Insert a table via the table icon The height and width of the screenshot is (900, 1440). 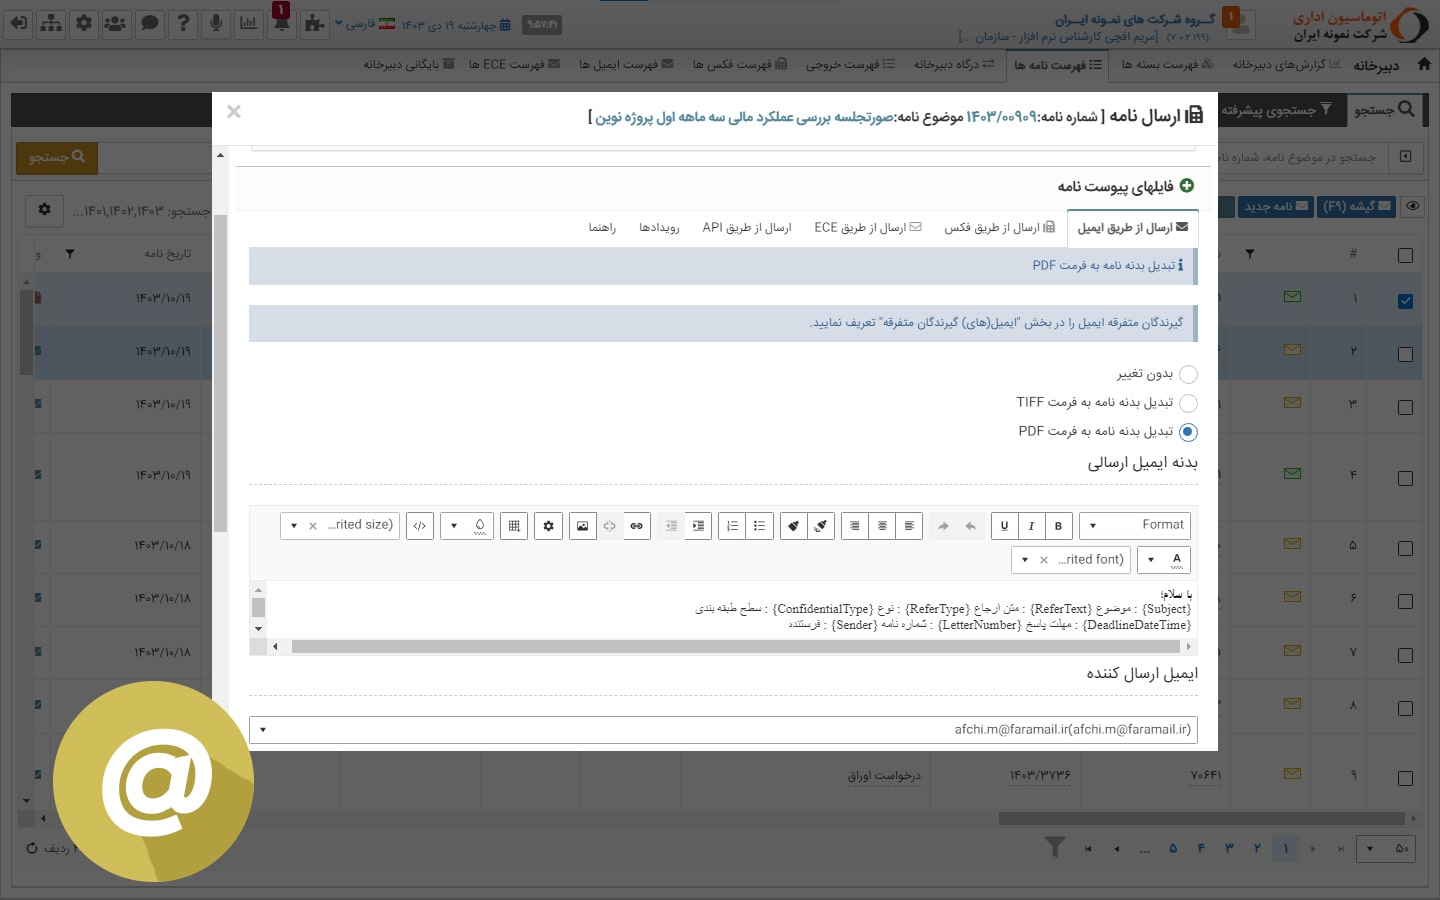click(514, 526)
